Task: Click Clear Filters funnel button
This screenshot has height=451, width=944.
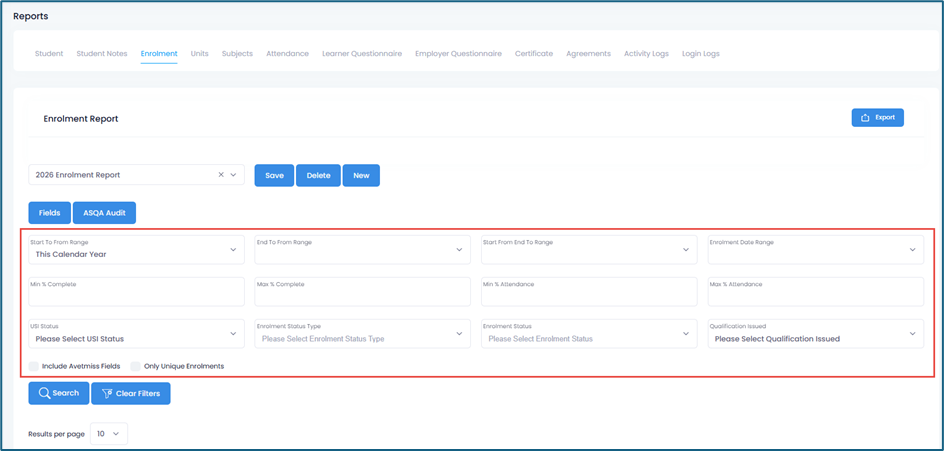Action: click(x=131, y=394)
